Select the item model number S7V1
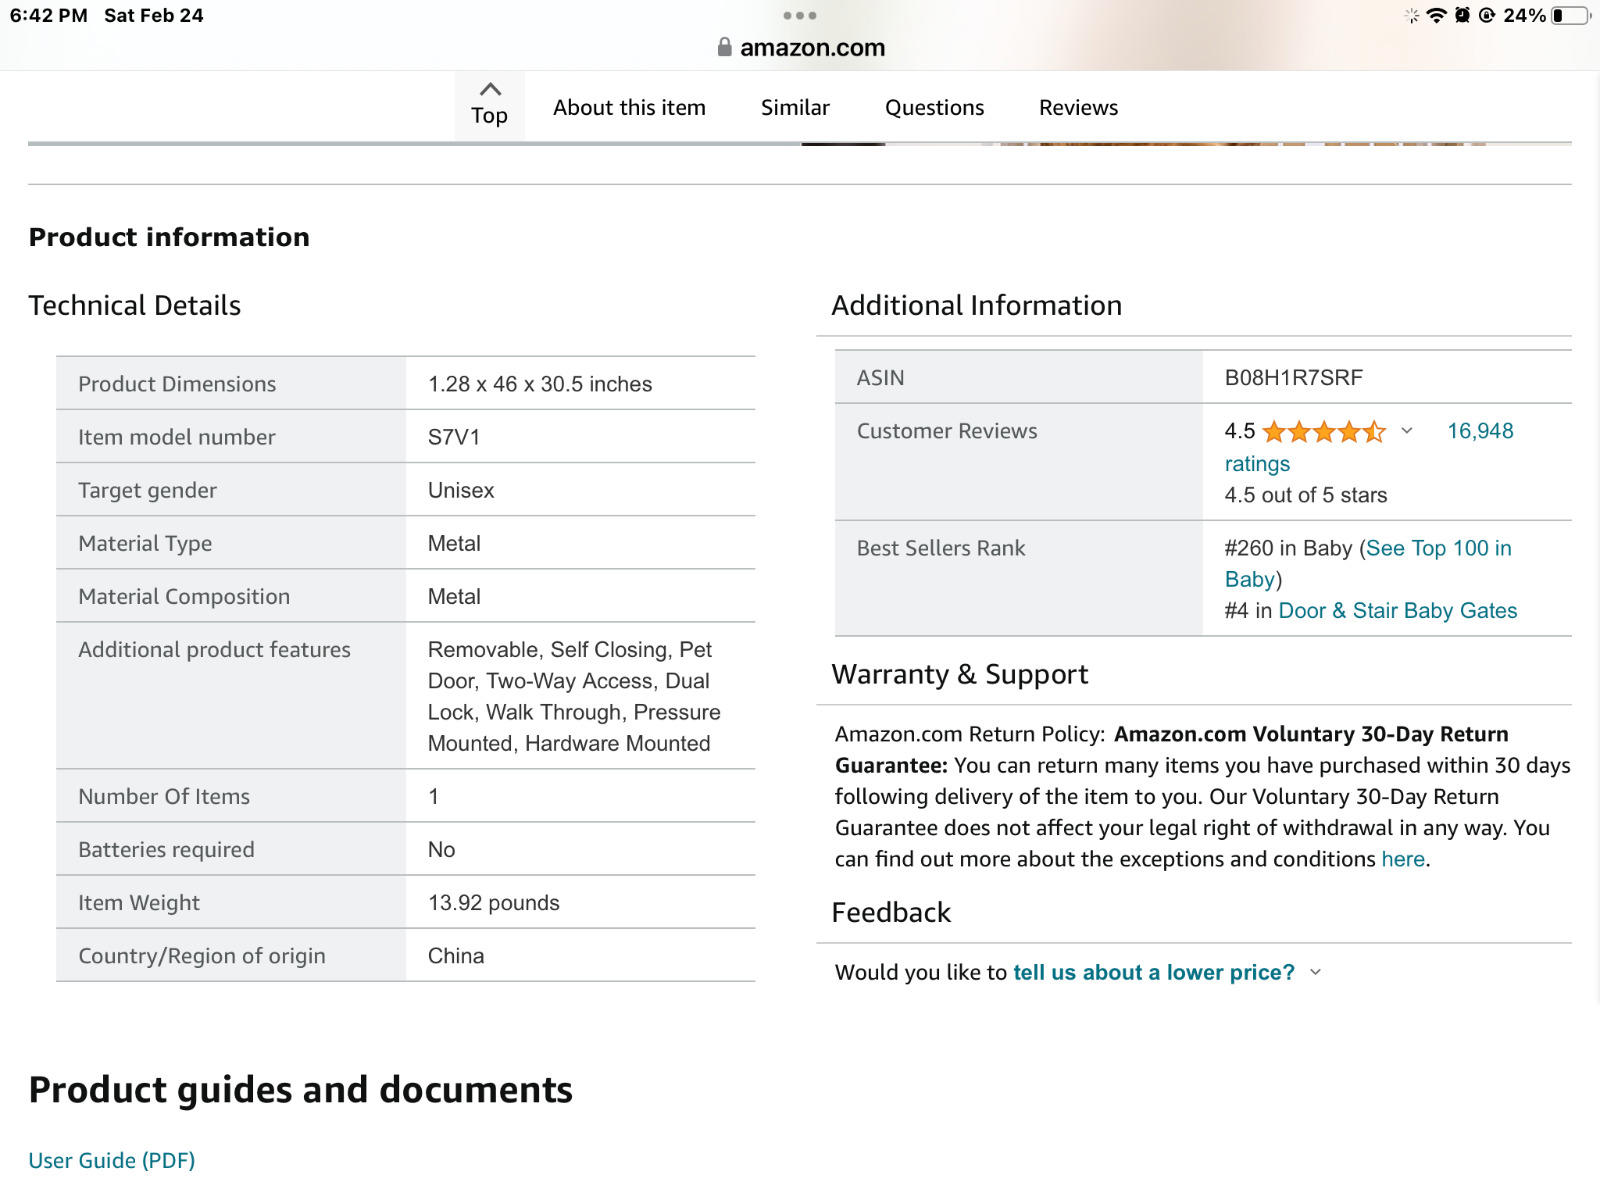1600x1200 pixels. pos(454,437)
